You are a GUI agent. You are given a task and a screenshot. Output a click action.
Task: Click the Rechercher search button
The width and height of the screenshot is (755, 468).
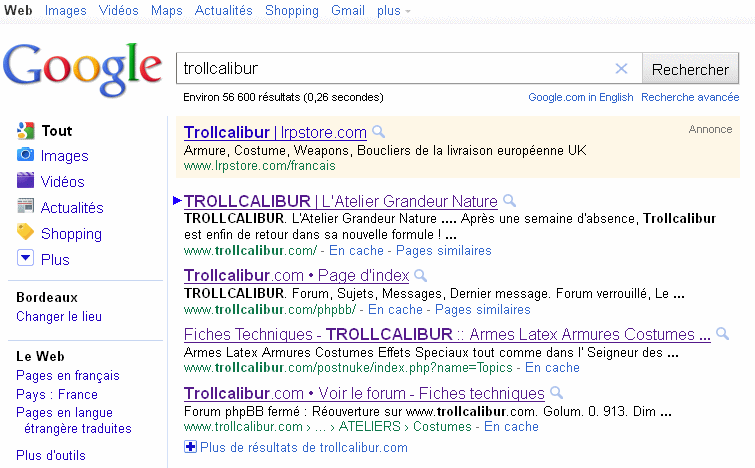pyautogui.click(x=690, y=69)
